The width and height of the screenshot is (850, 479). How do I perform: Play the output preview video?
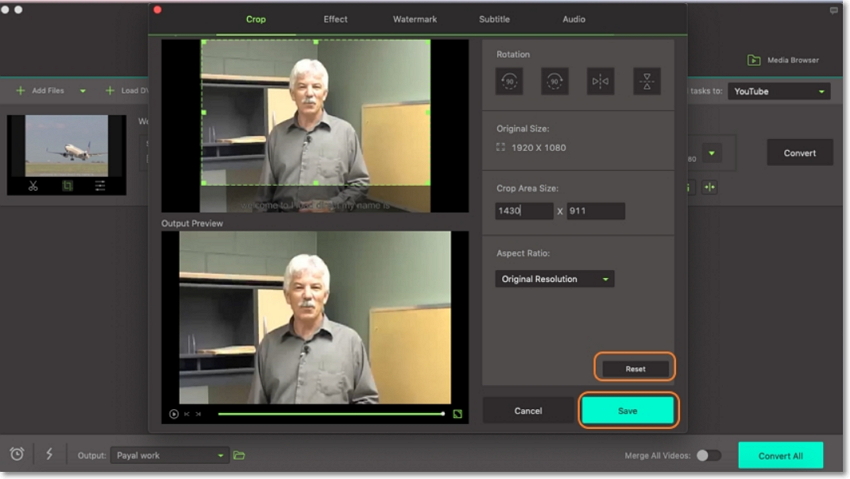[174, 413]
